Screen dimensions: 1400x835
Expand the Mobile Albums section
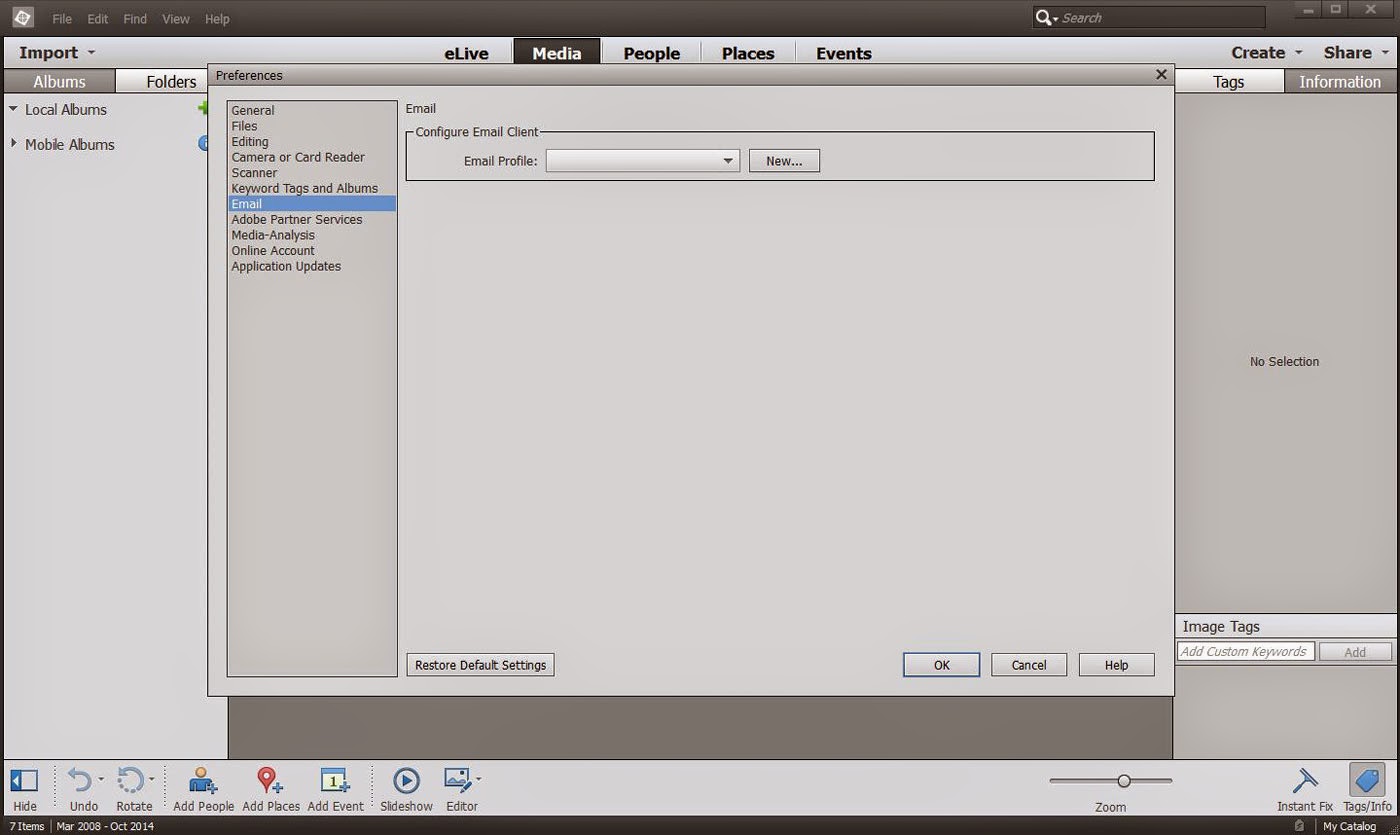(x=14, y=144)
